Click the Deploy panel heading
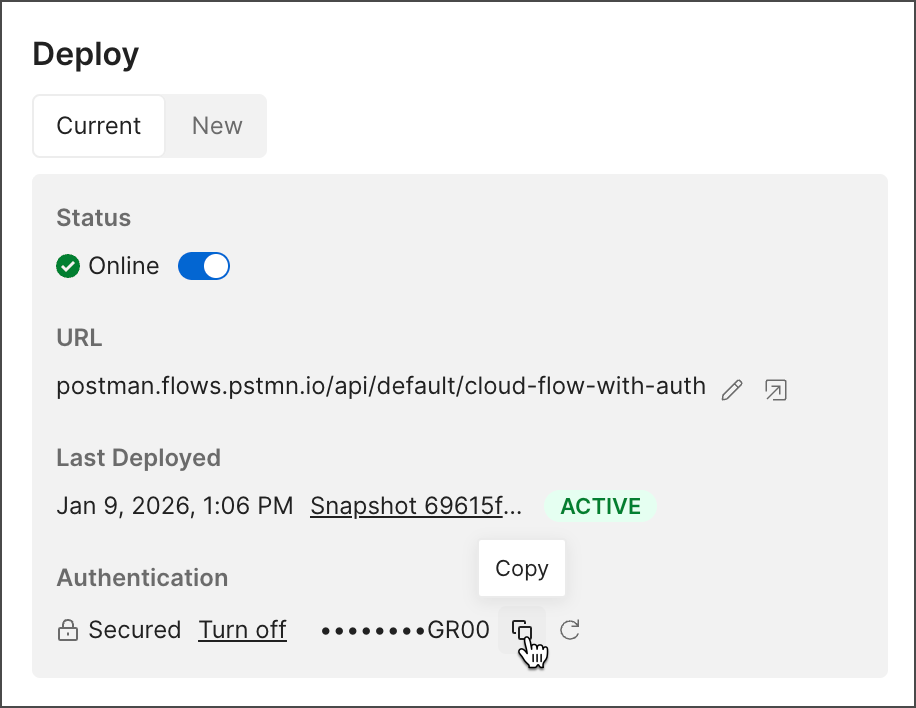The height and width of the screenshot is (708, 916). [85, 54]
